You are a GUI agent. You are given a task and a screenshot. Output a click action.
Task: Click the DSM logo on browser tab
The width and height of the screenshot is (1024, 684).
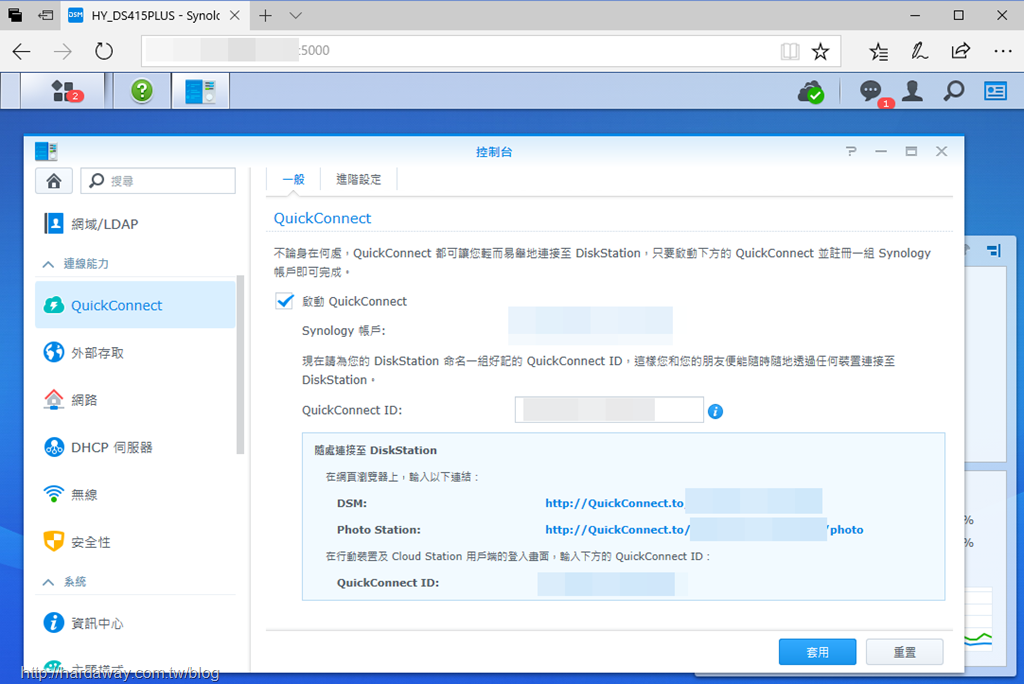tap(76, 15)
